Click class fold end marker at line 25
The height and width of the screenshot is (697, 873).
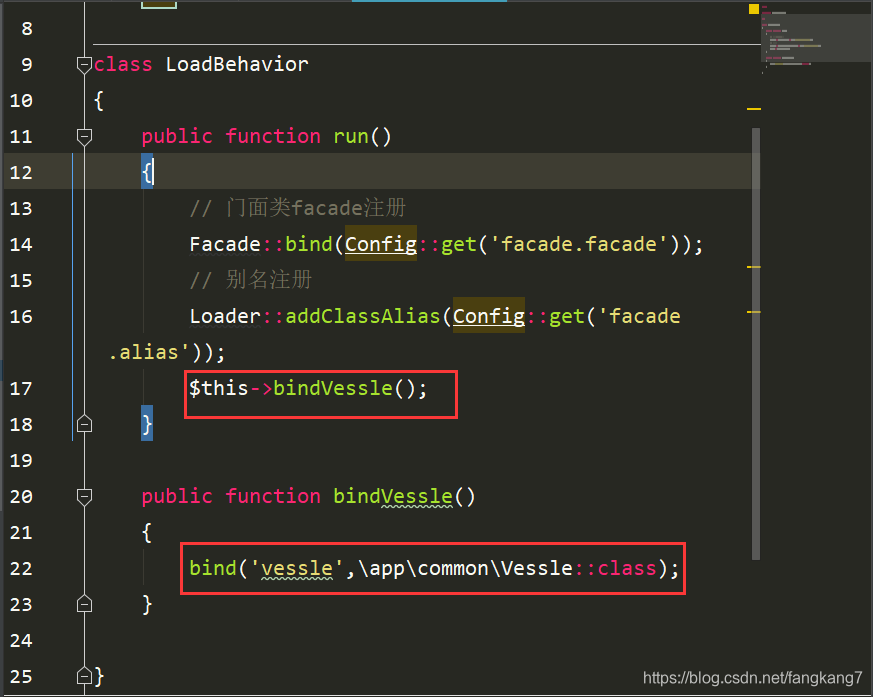(84, 676)
